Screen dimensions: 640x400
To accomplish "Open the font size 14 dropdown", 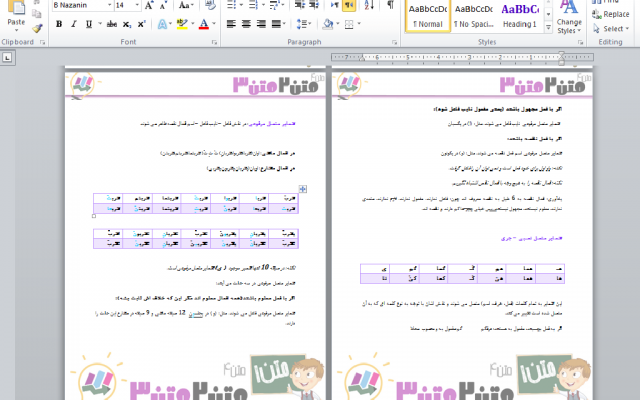I will click(x=137, y=5).
